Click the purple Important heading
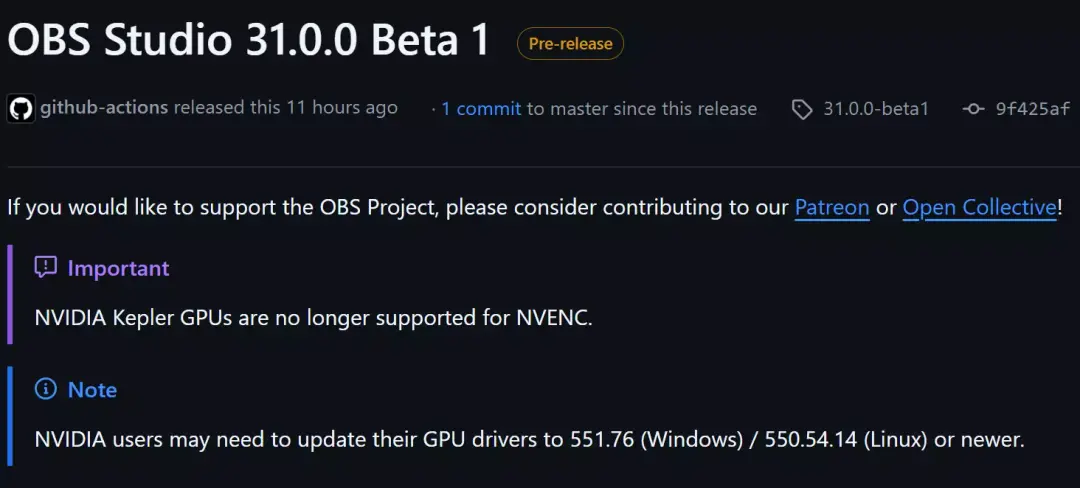The width and height of the screenshot is (1080, 488). point(118,268)
